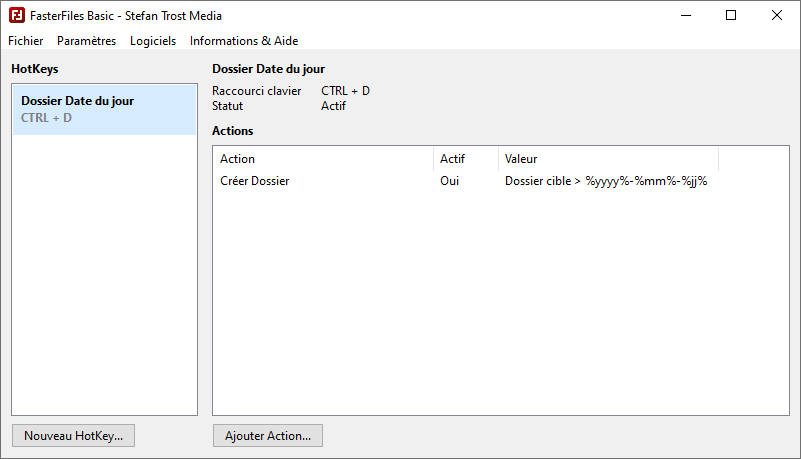Click the FasterFiles app icon in title bar

click(x=16, y=16)
